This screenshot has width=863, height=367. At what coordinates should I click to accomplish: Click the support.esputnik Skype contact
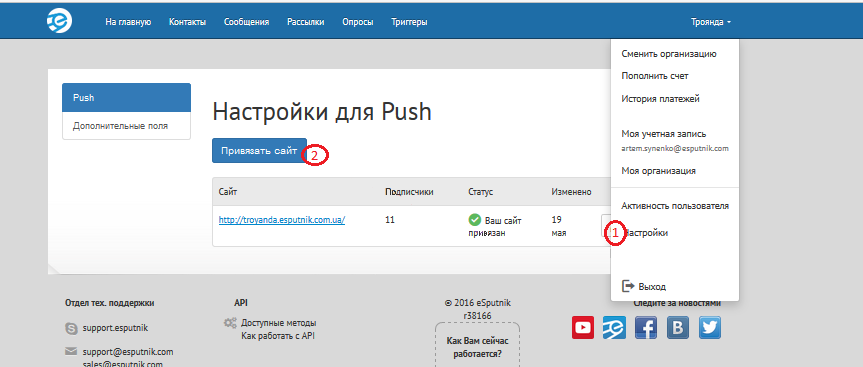116,328
